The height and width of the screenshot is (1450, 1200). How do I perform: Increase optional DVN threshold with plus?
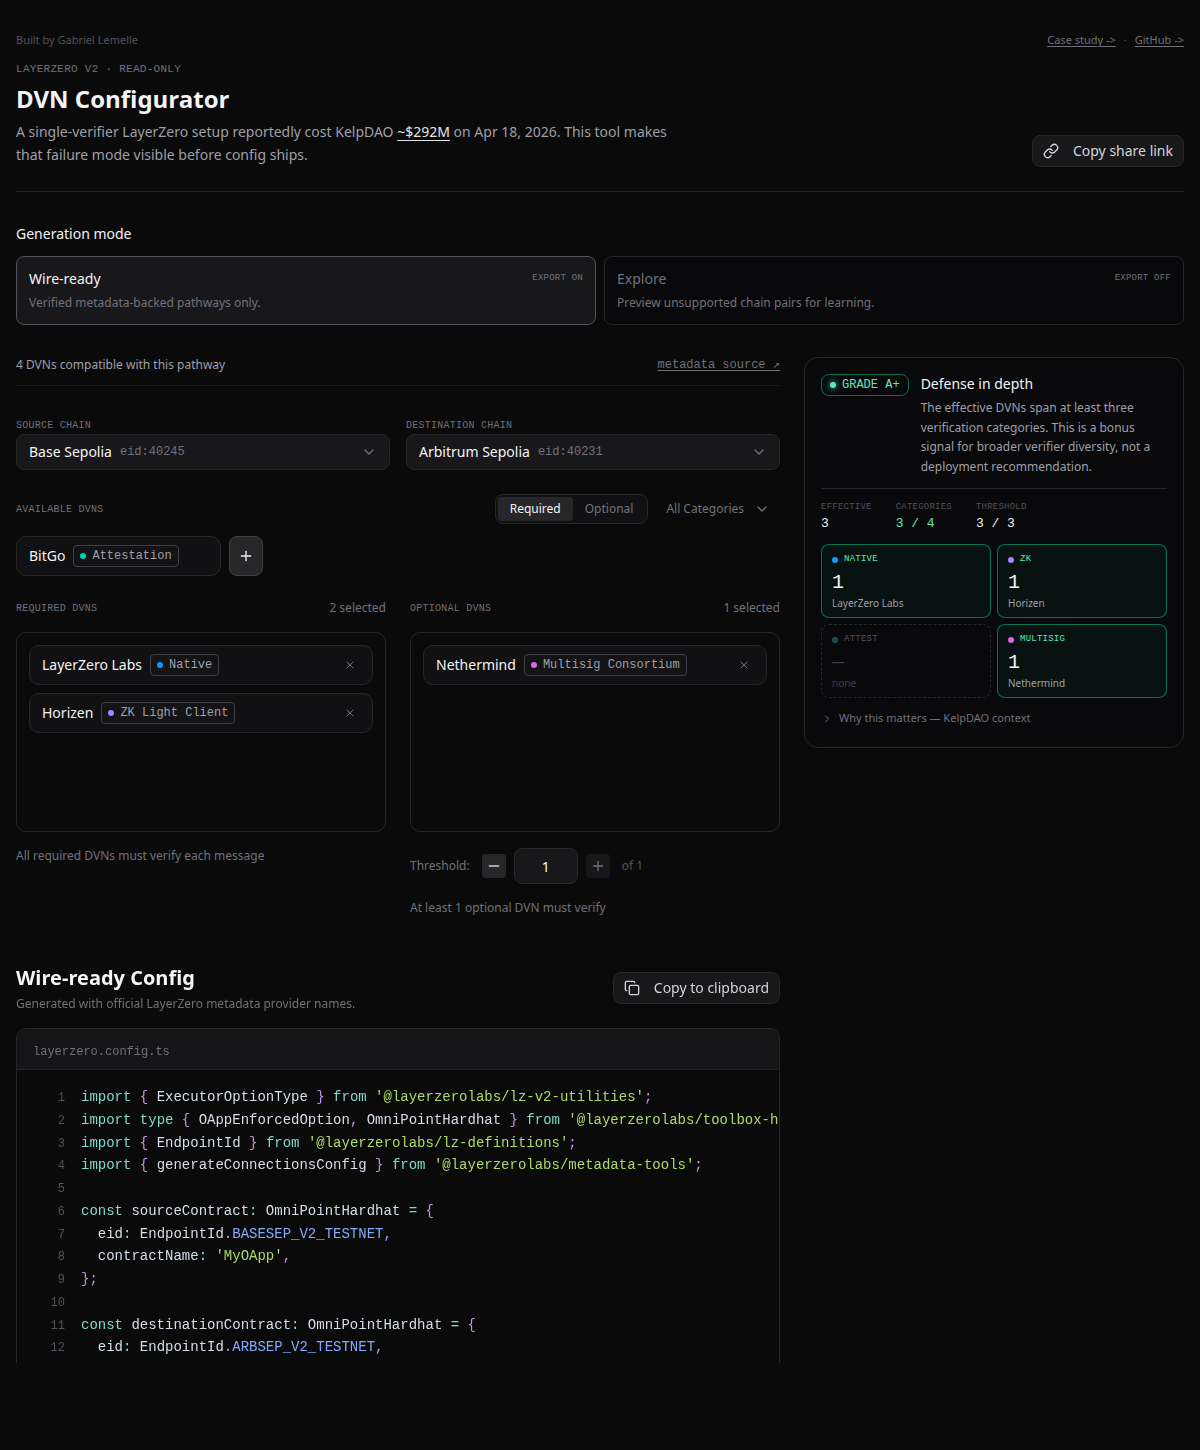598,866
